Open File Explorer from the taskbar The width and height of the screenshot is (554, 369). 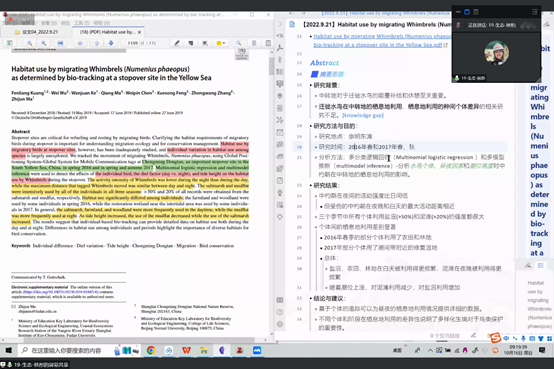[x=204, y=350]
